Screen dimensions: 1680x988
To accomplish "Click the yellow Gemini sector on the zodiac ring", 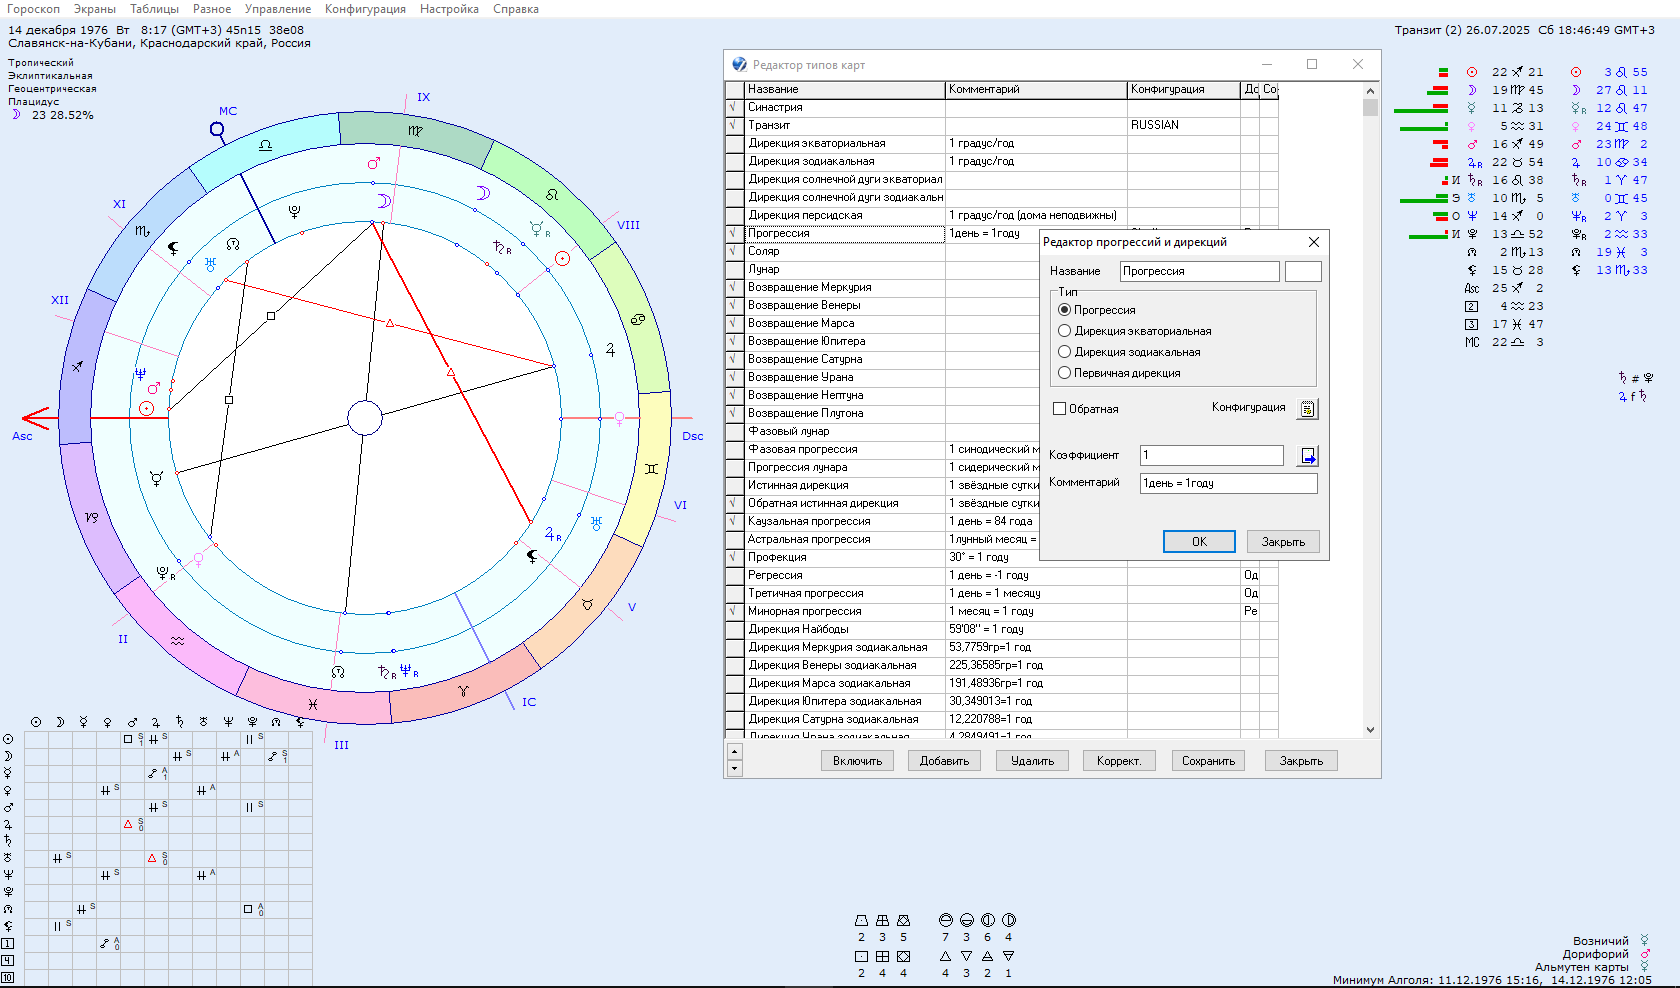I will pos(652,468).
